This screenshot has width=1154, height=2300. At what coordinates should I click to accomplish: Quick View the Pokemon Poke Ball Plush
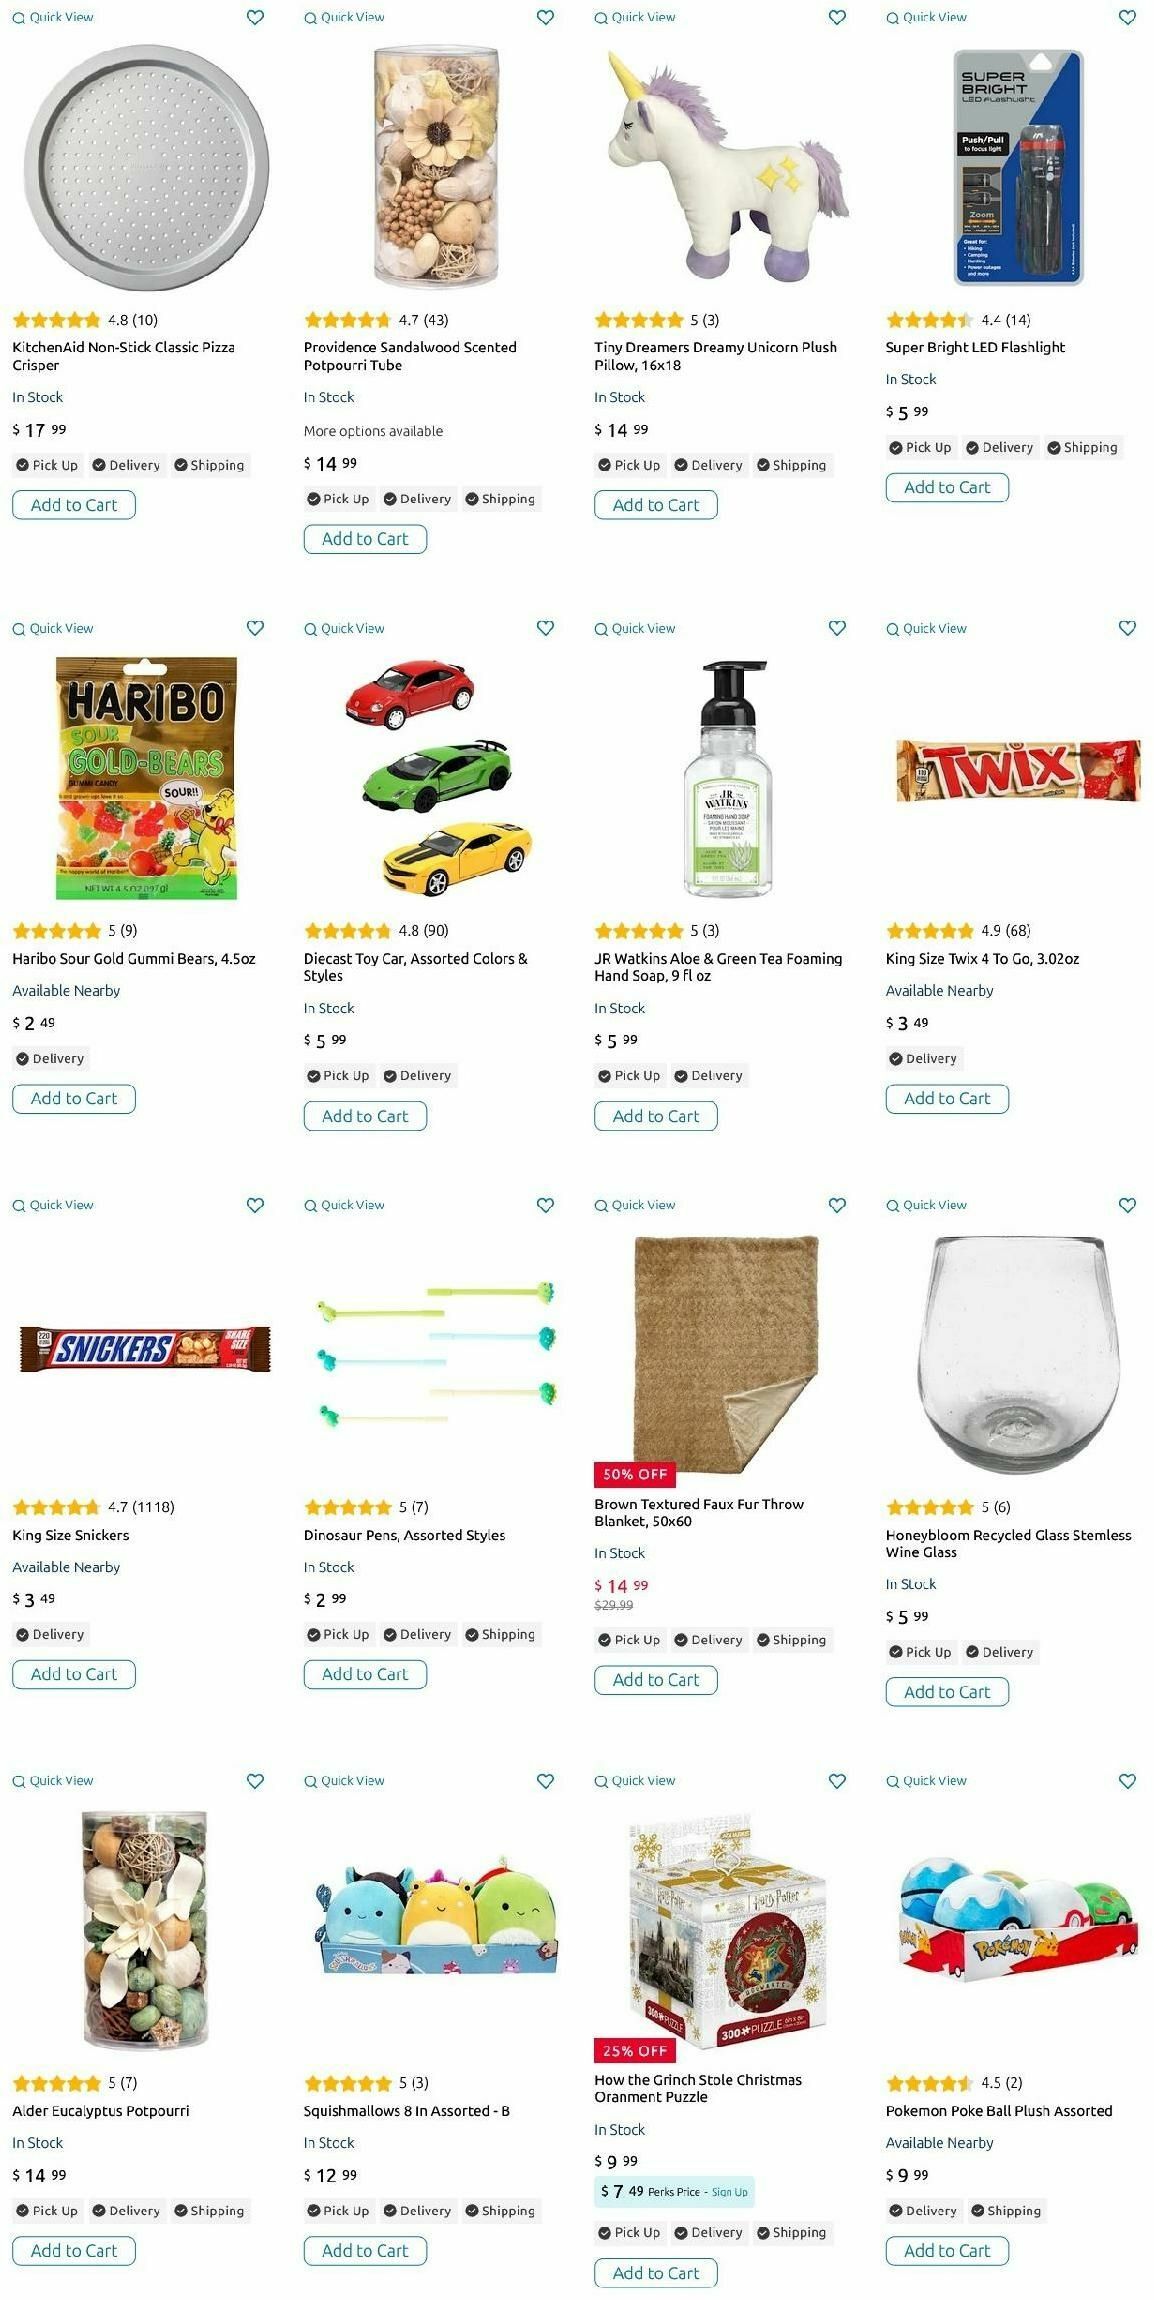[x=926, y=1781]
